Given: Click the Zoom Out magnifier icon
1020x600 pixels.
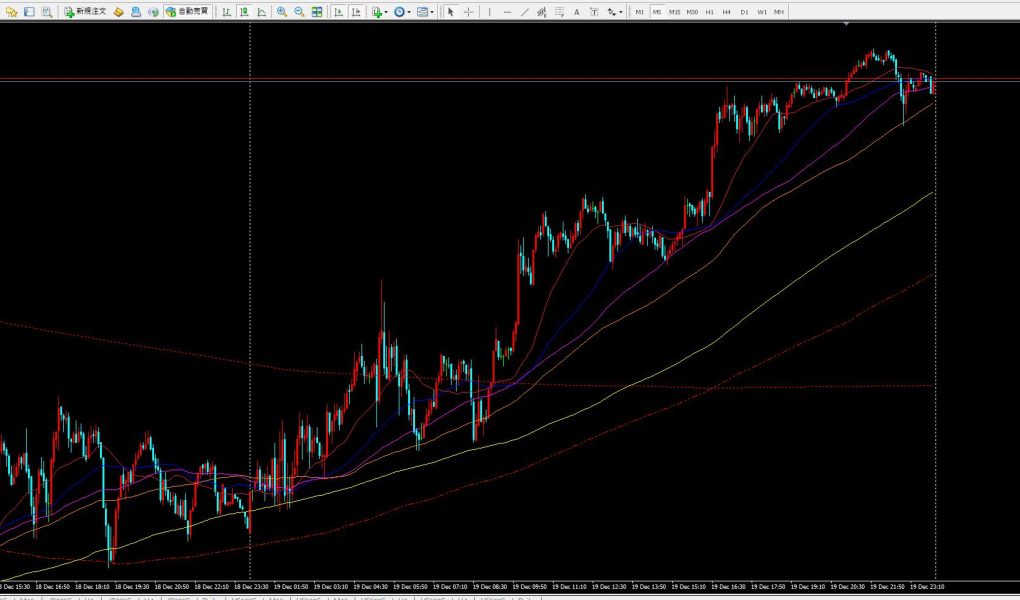Looking at the screenshot, I should point(299,12).
